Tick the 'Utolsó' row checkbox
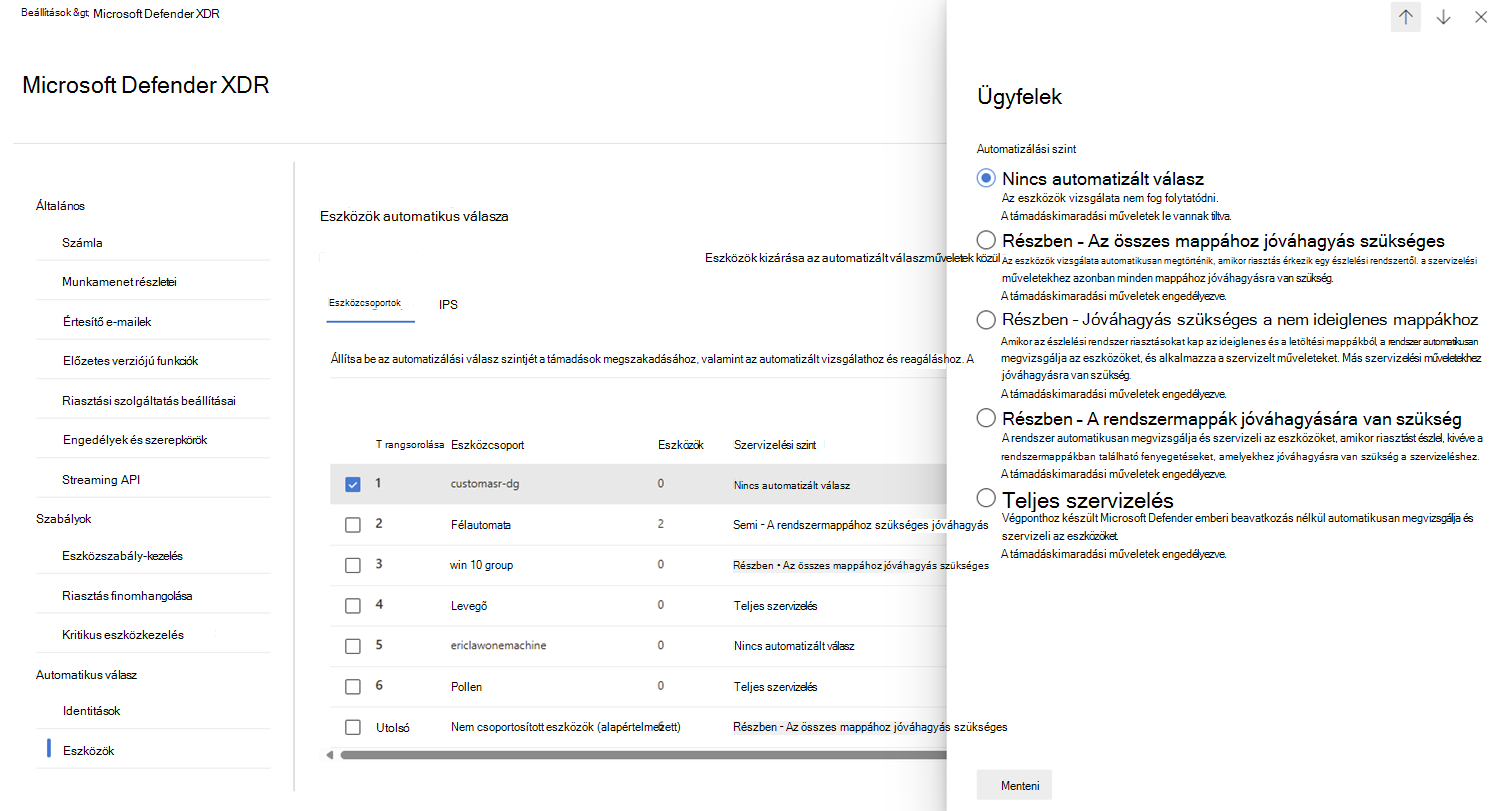Screen dimensions: 1500x811 tap(353, 727)
